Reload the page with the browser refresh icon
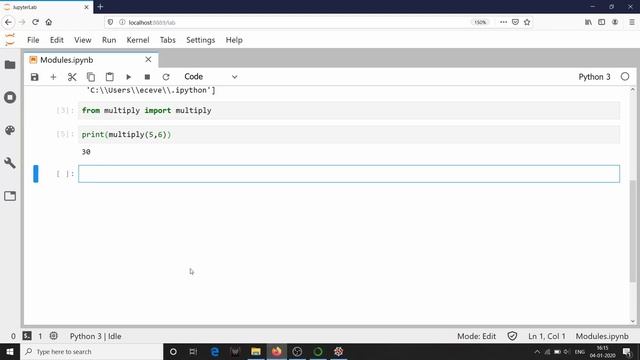Screen dimensions: 640x360 pyautogui.click(x=36, y=22)
